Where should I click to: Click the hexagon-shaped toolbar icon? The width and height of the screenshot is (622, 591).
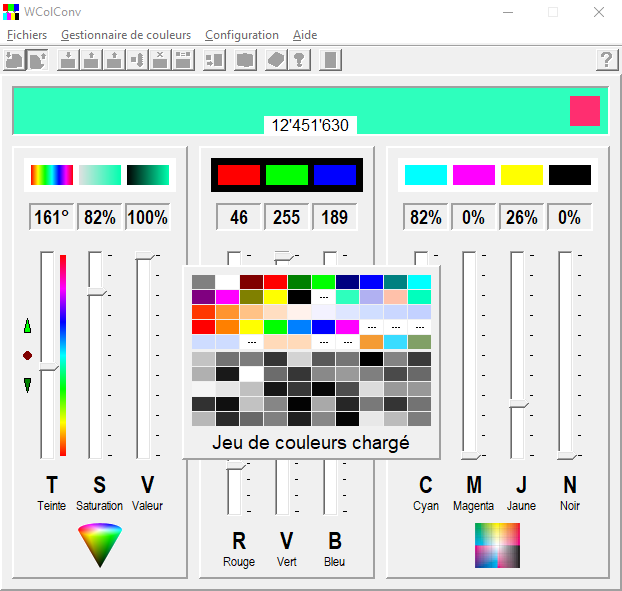click(275, 60)
